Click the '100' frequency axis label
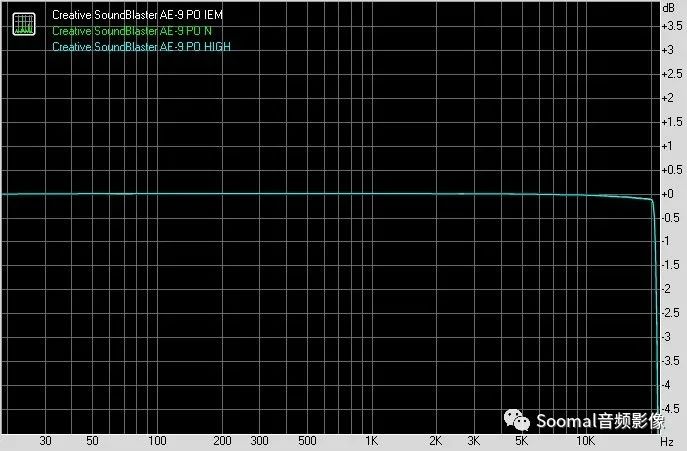This screenshot has width=687, height=451. click(157, 440)
